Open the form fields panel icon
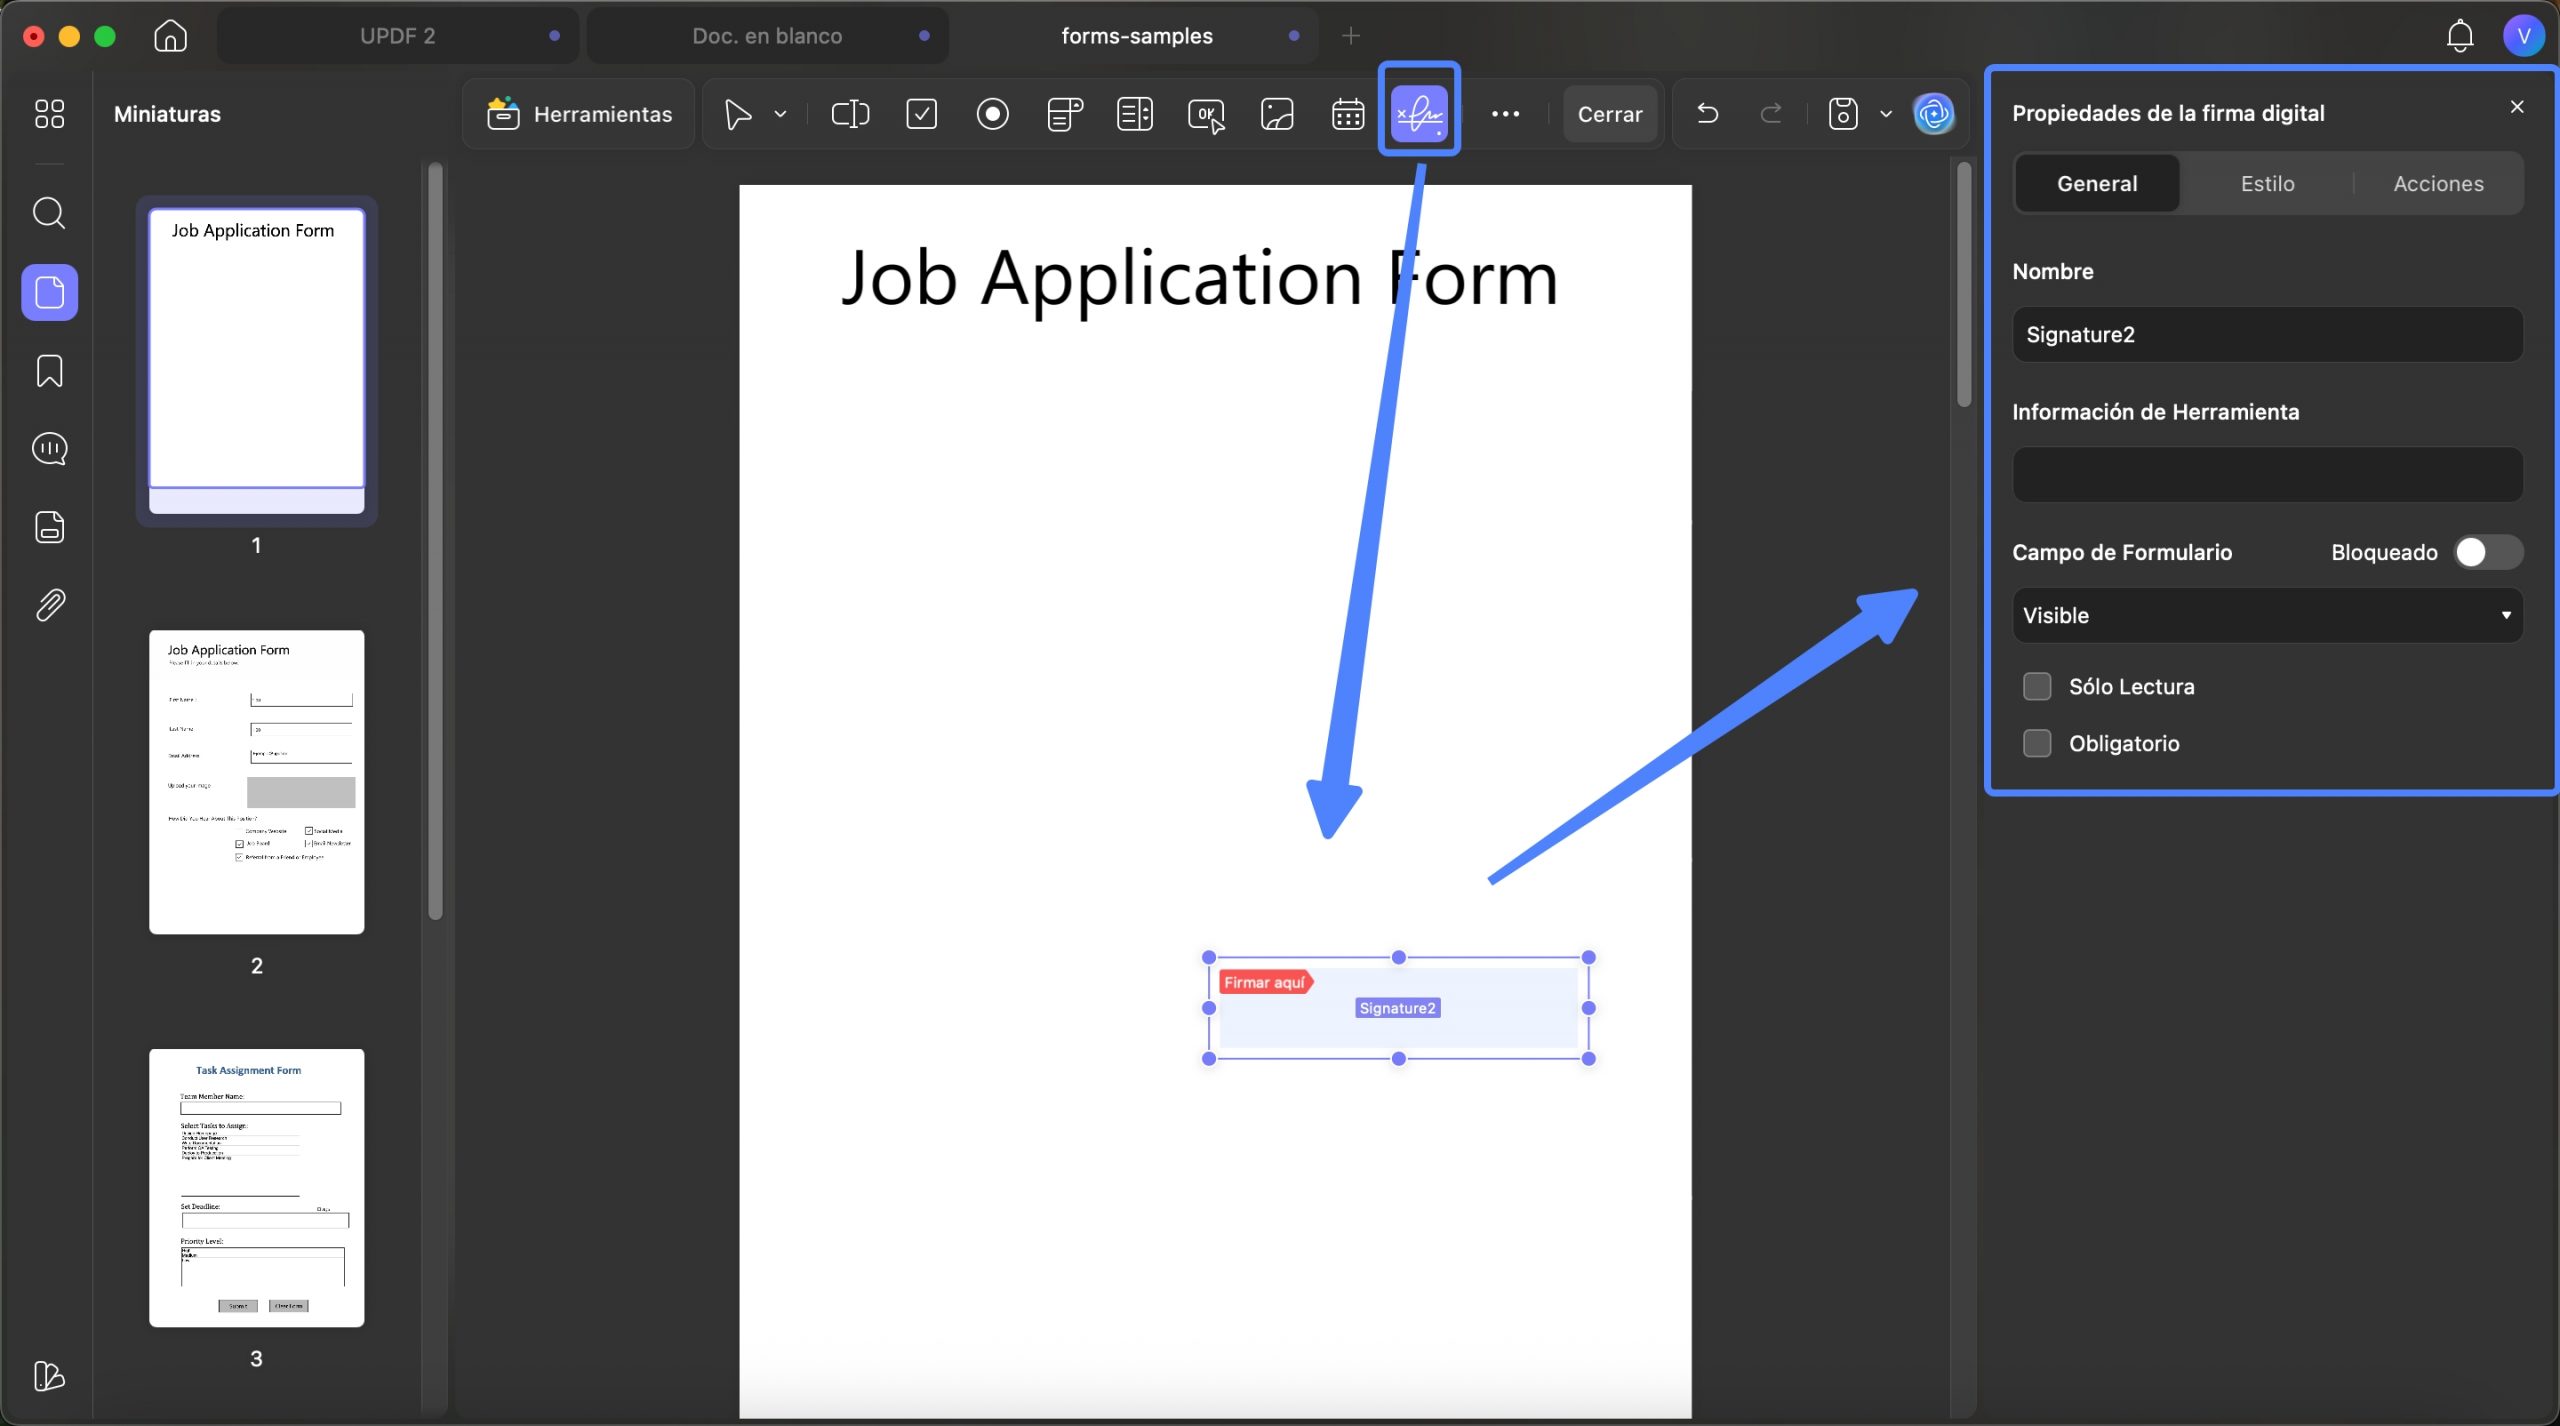The image size is (2560, 1426). click(x=49, y=527)
